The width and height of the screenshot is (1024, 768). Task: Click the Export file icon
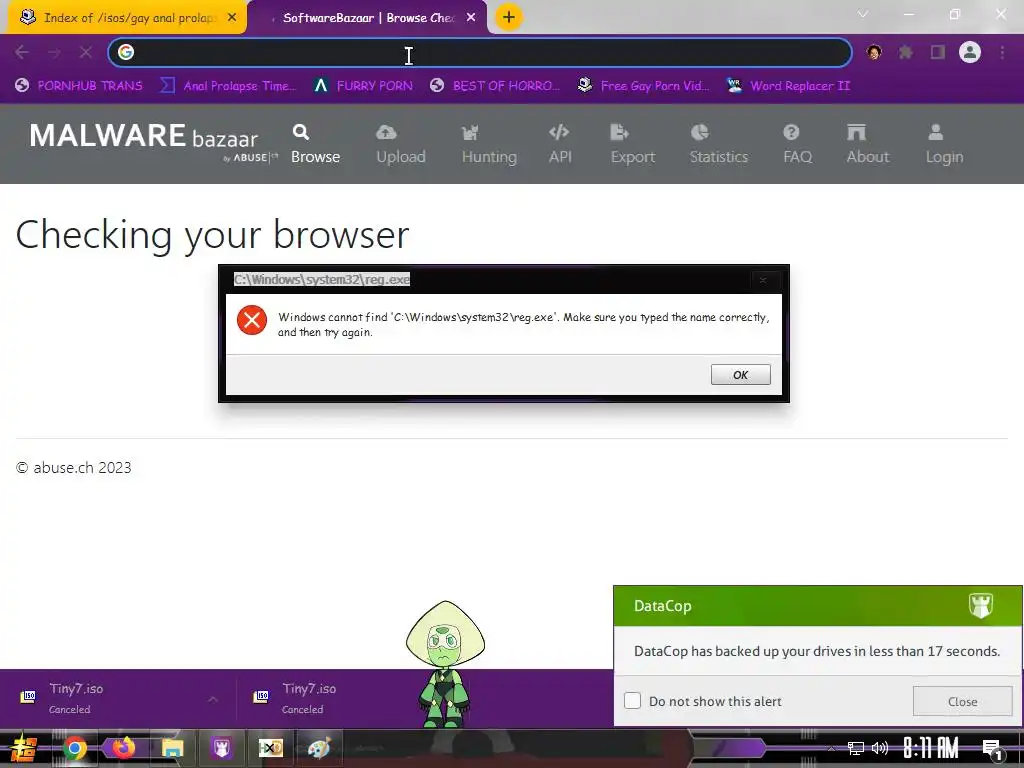[619, 133]
